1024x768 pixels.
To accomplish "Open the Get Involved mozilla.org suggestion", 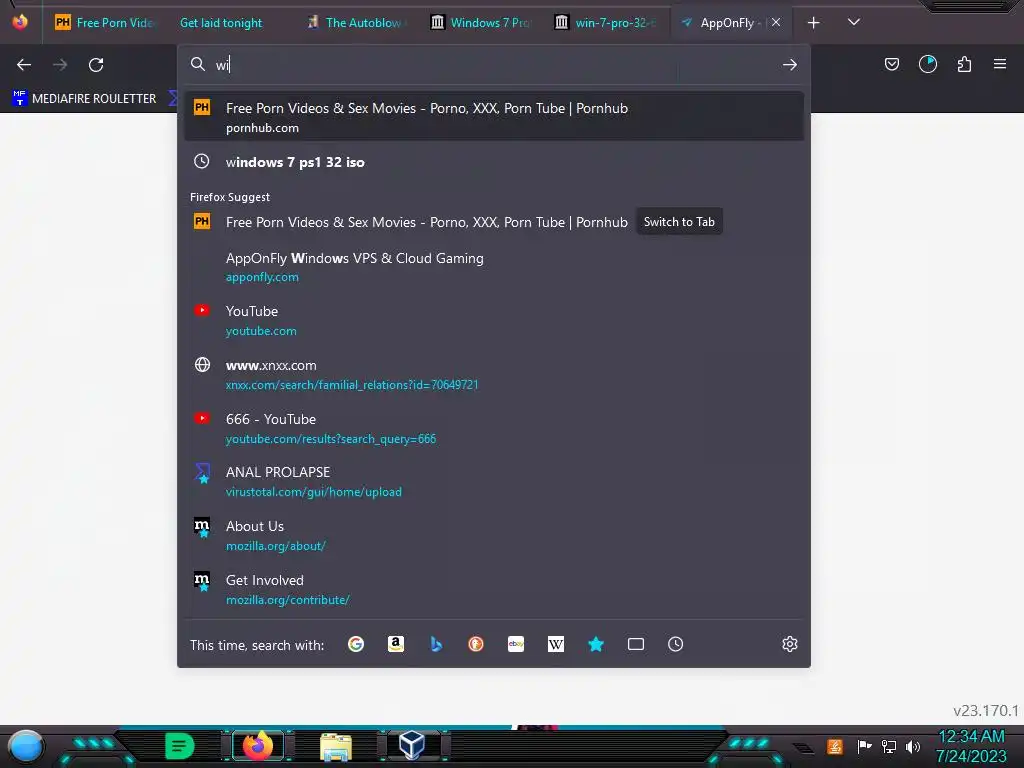I will pos(494,590).
